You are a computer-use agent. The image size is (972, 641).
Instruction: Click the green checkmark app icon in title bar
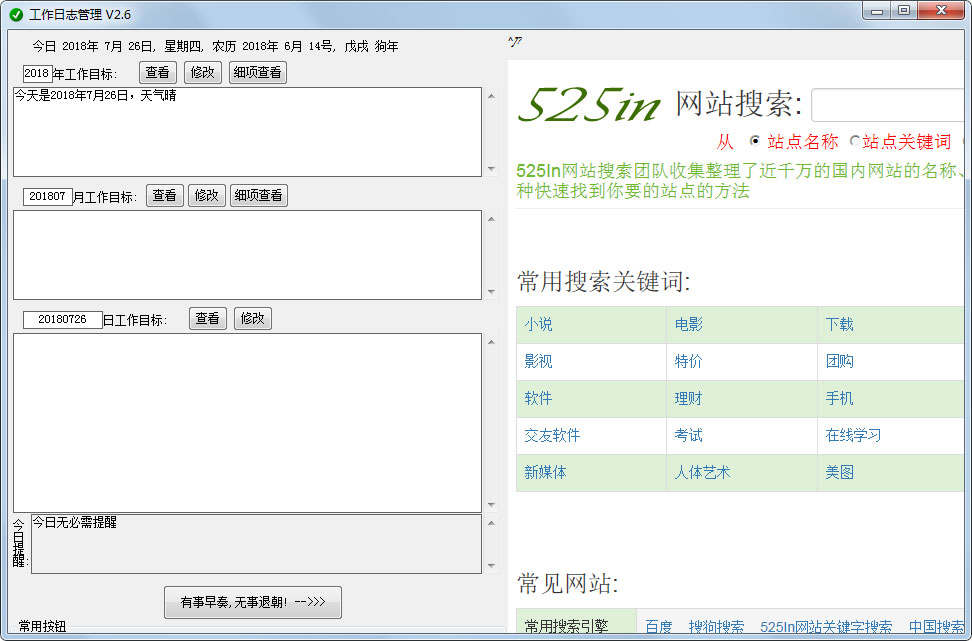16,14
